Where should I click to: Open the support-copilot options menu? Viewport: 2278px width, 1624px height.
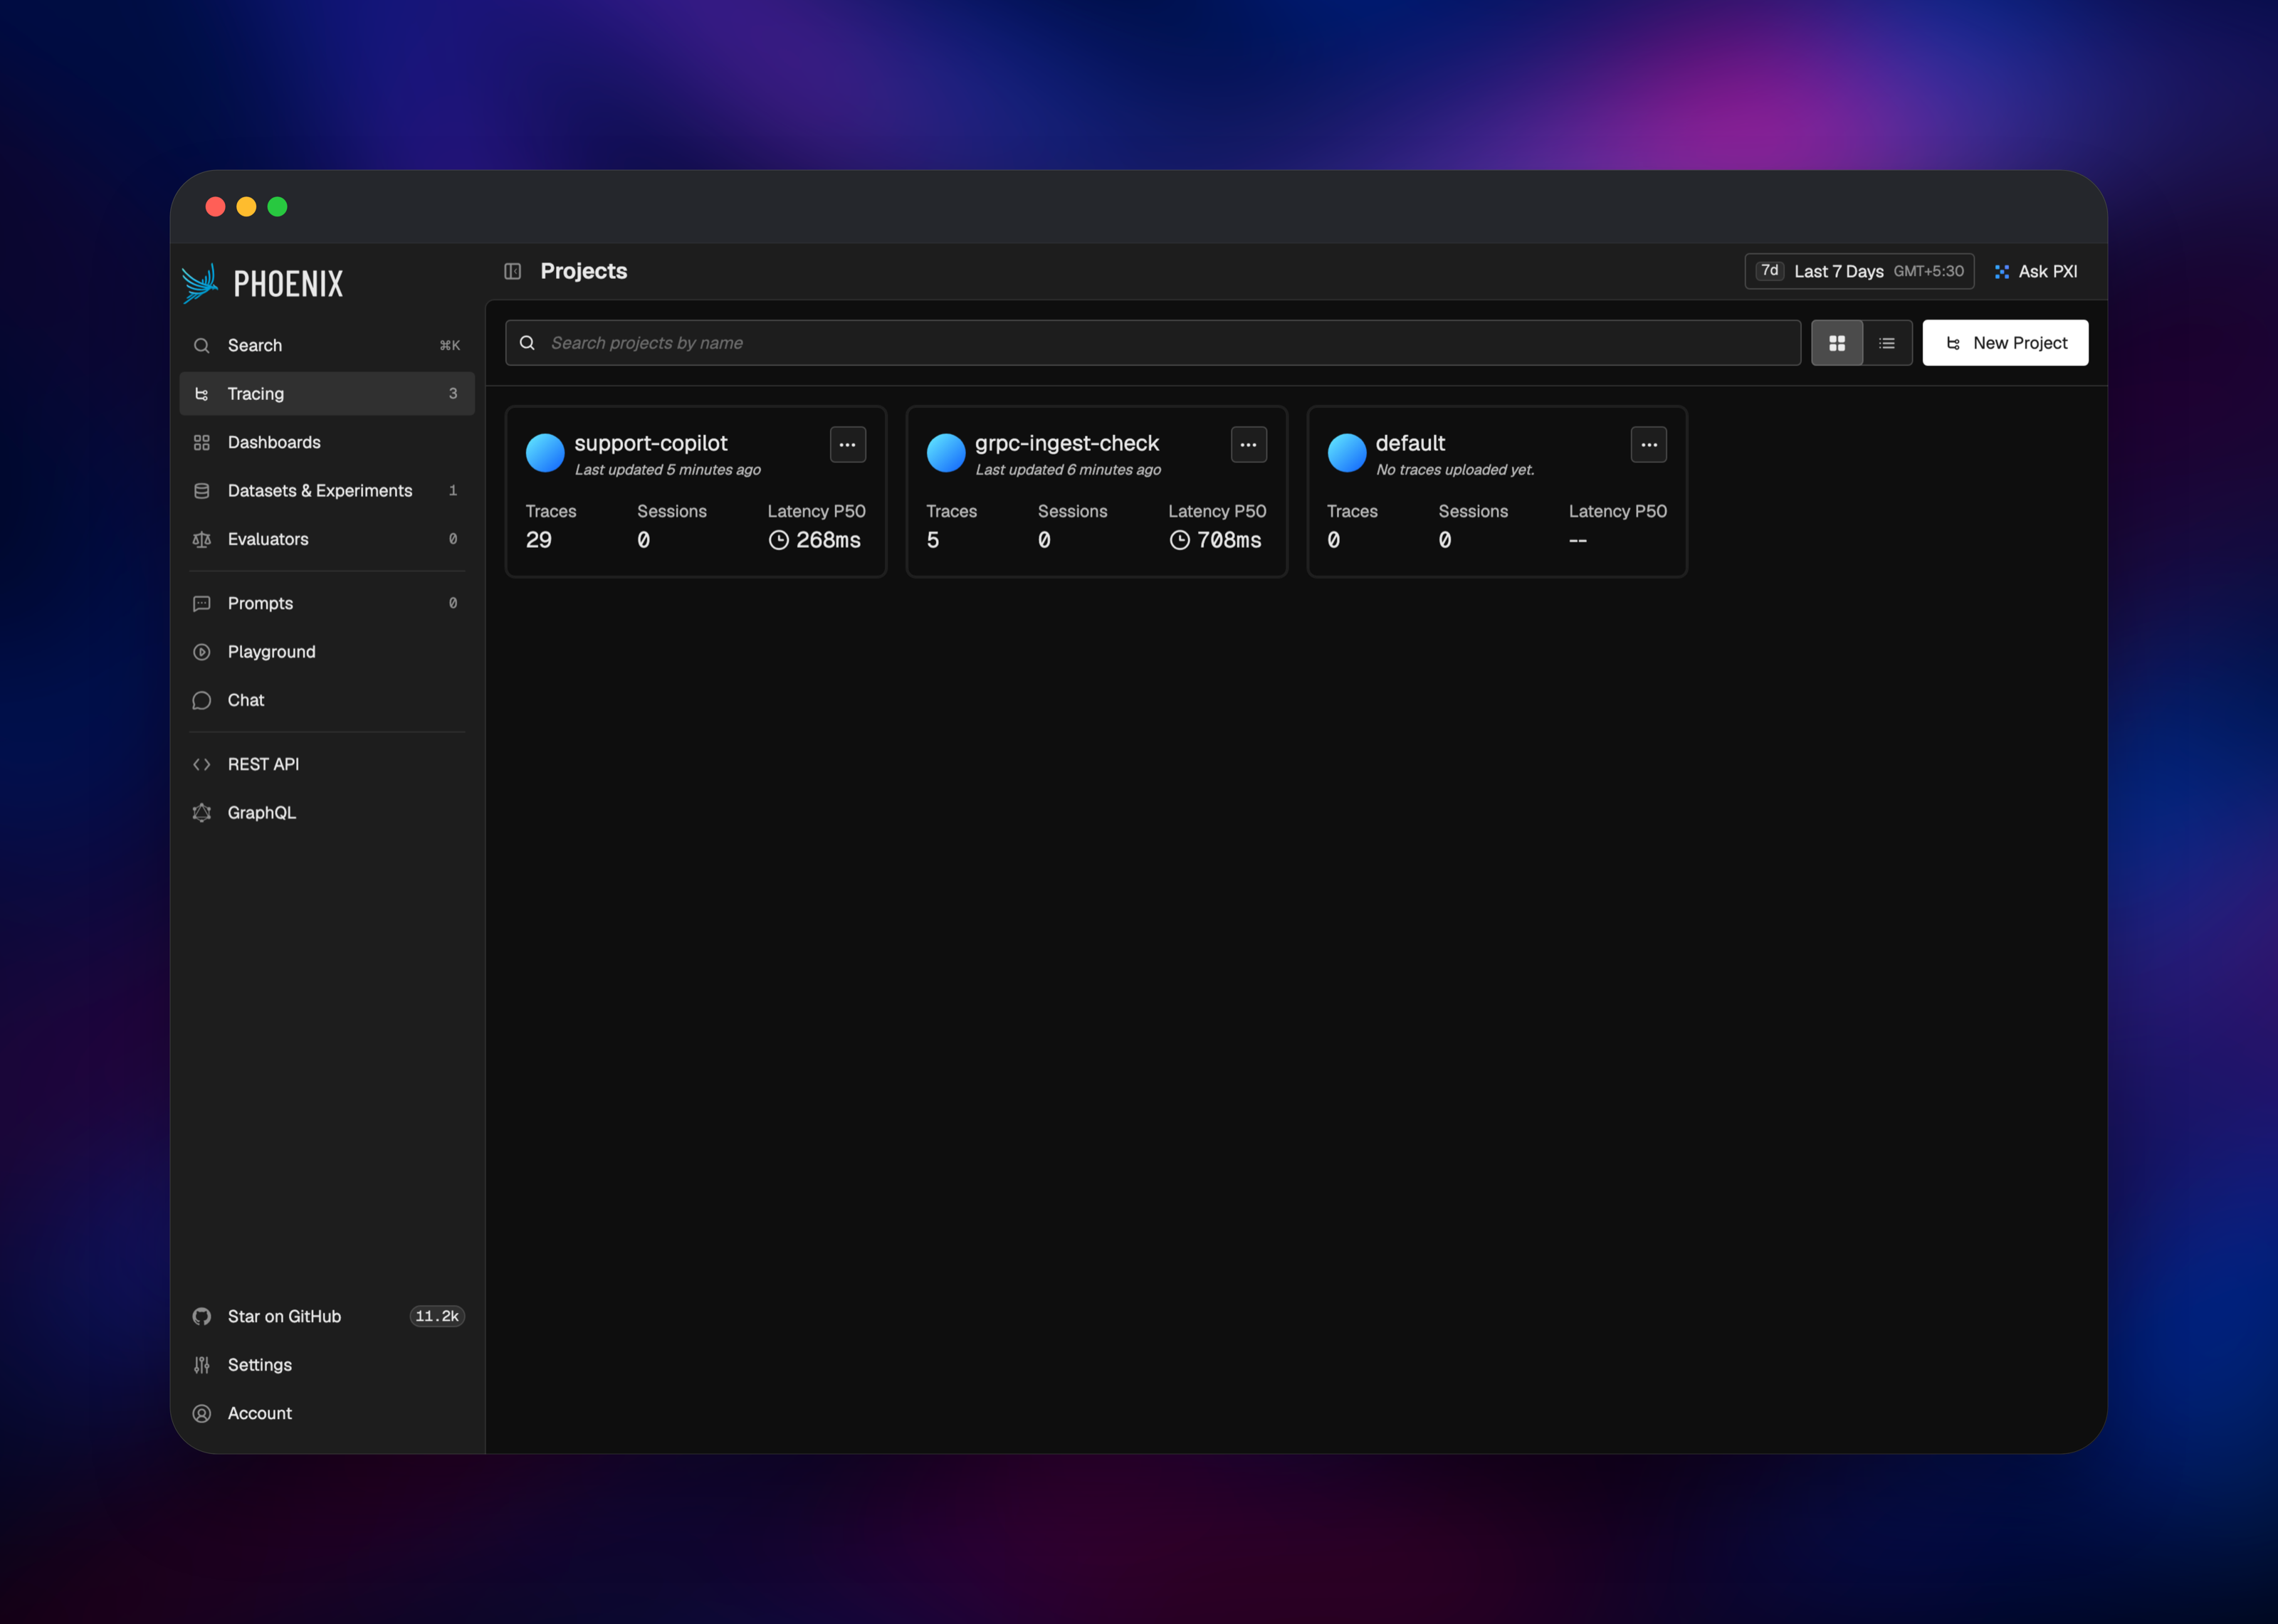(x=848, y=445)
